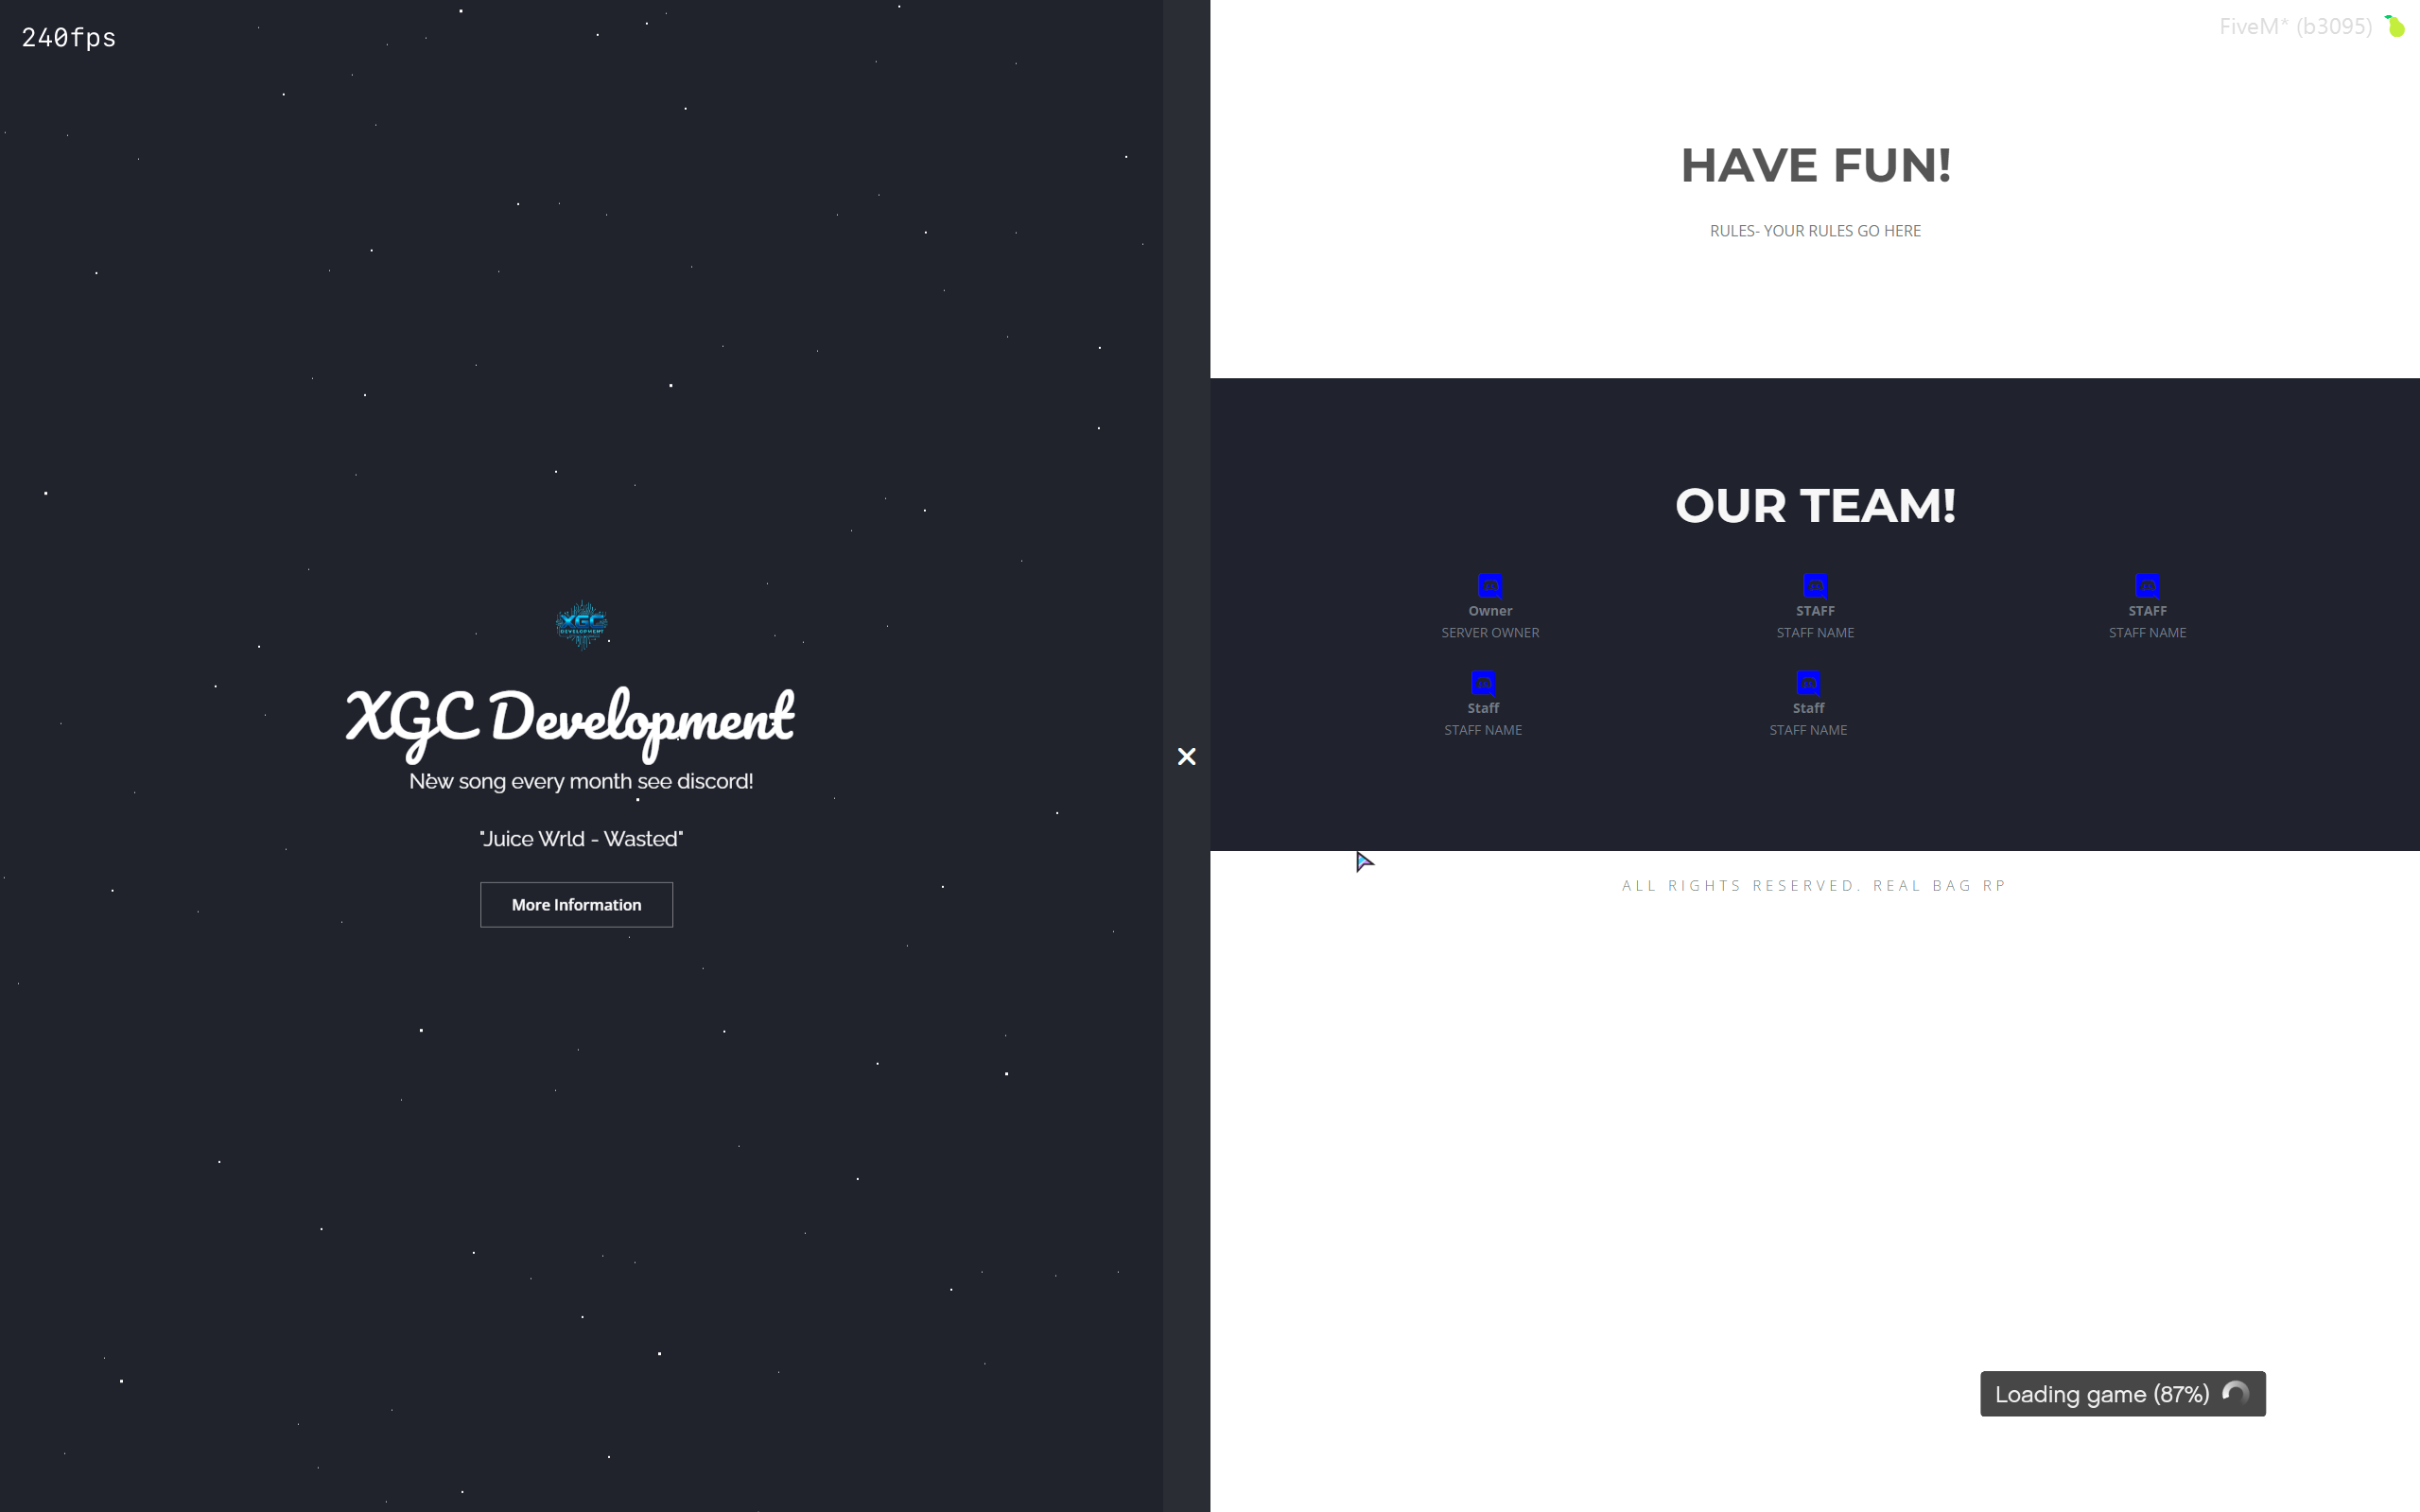Click the Discord icon above the center bottom-row Staff
The height and width of the screenshot is (1512, 2420).
point(1808,683)
